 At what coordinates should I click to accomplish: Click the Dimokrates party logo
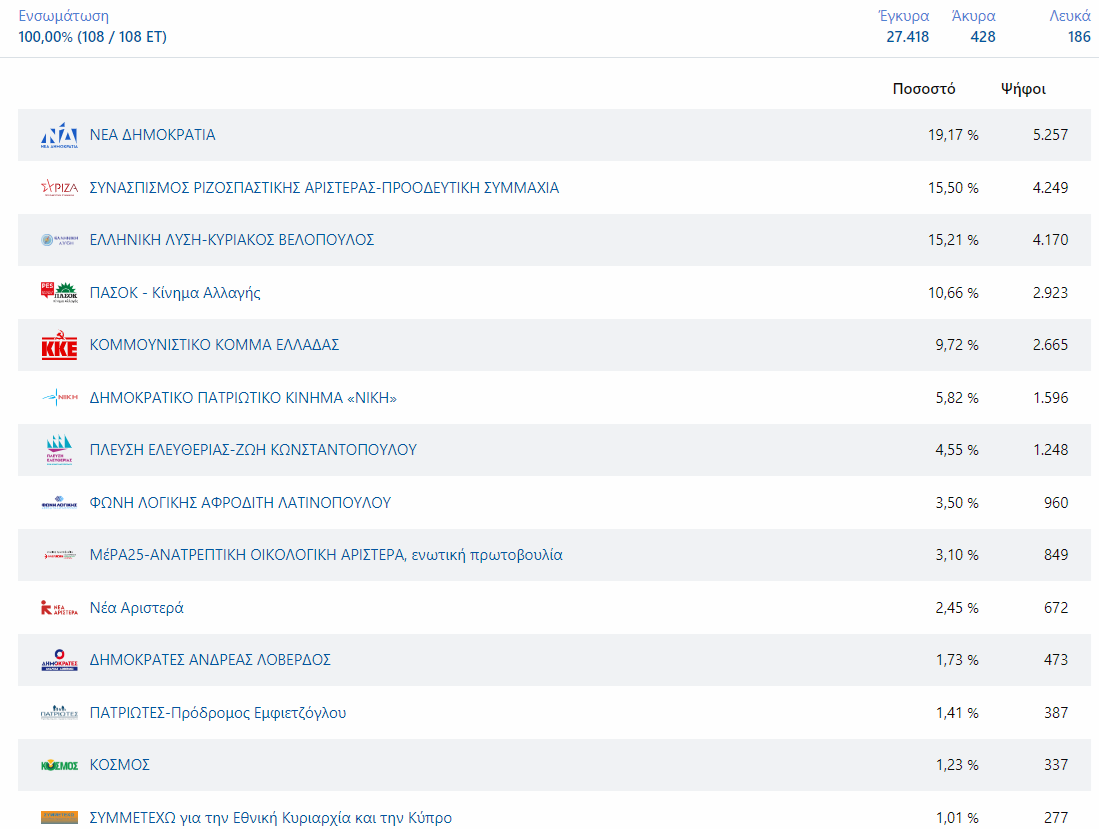(59, 660)
